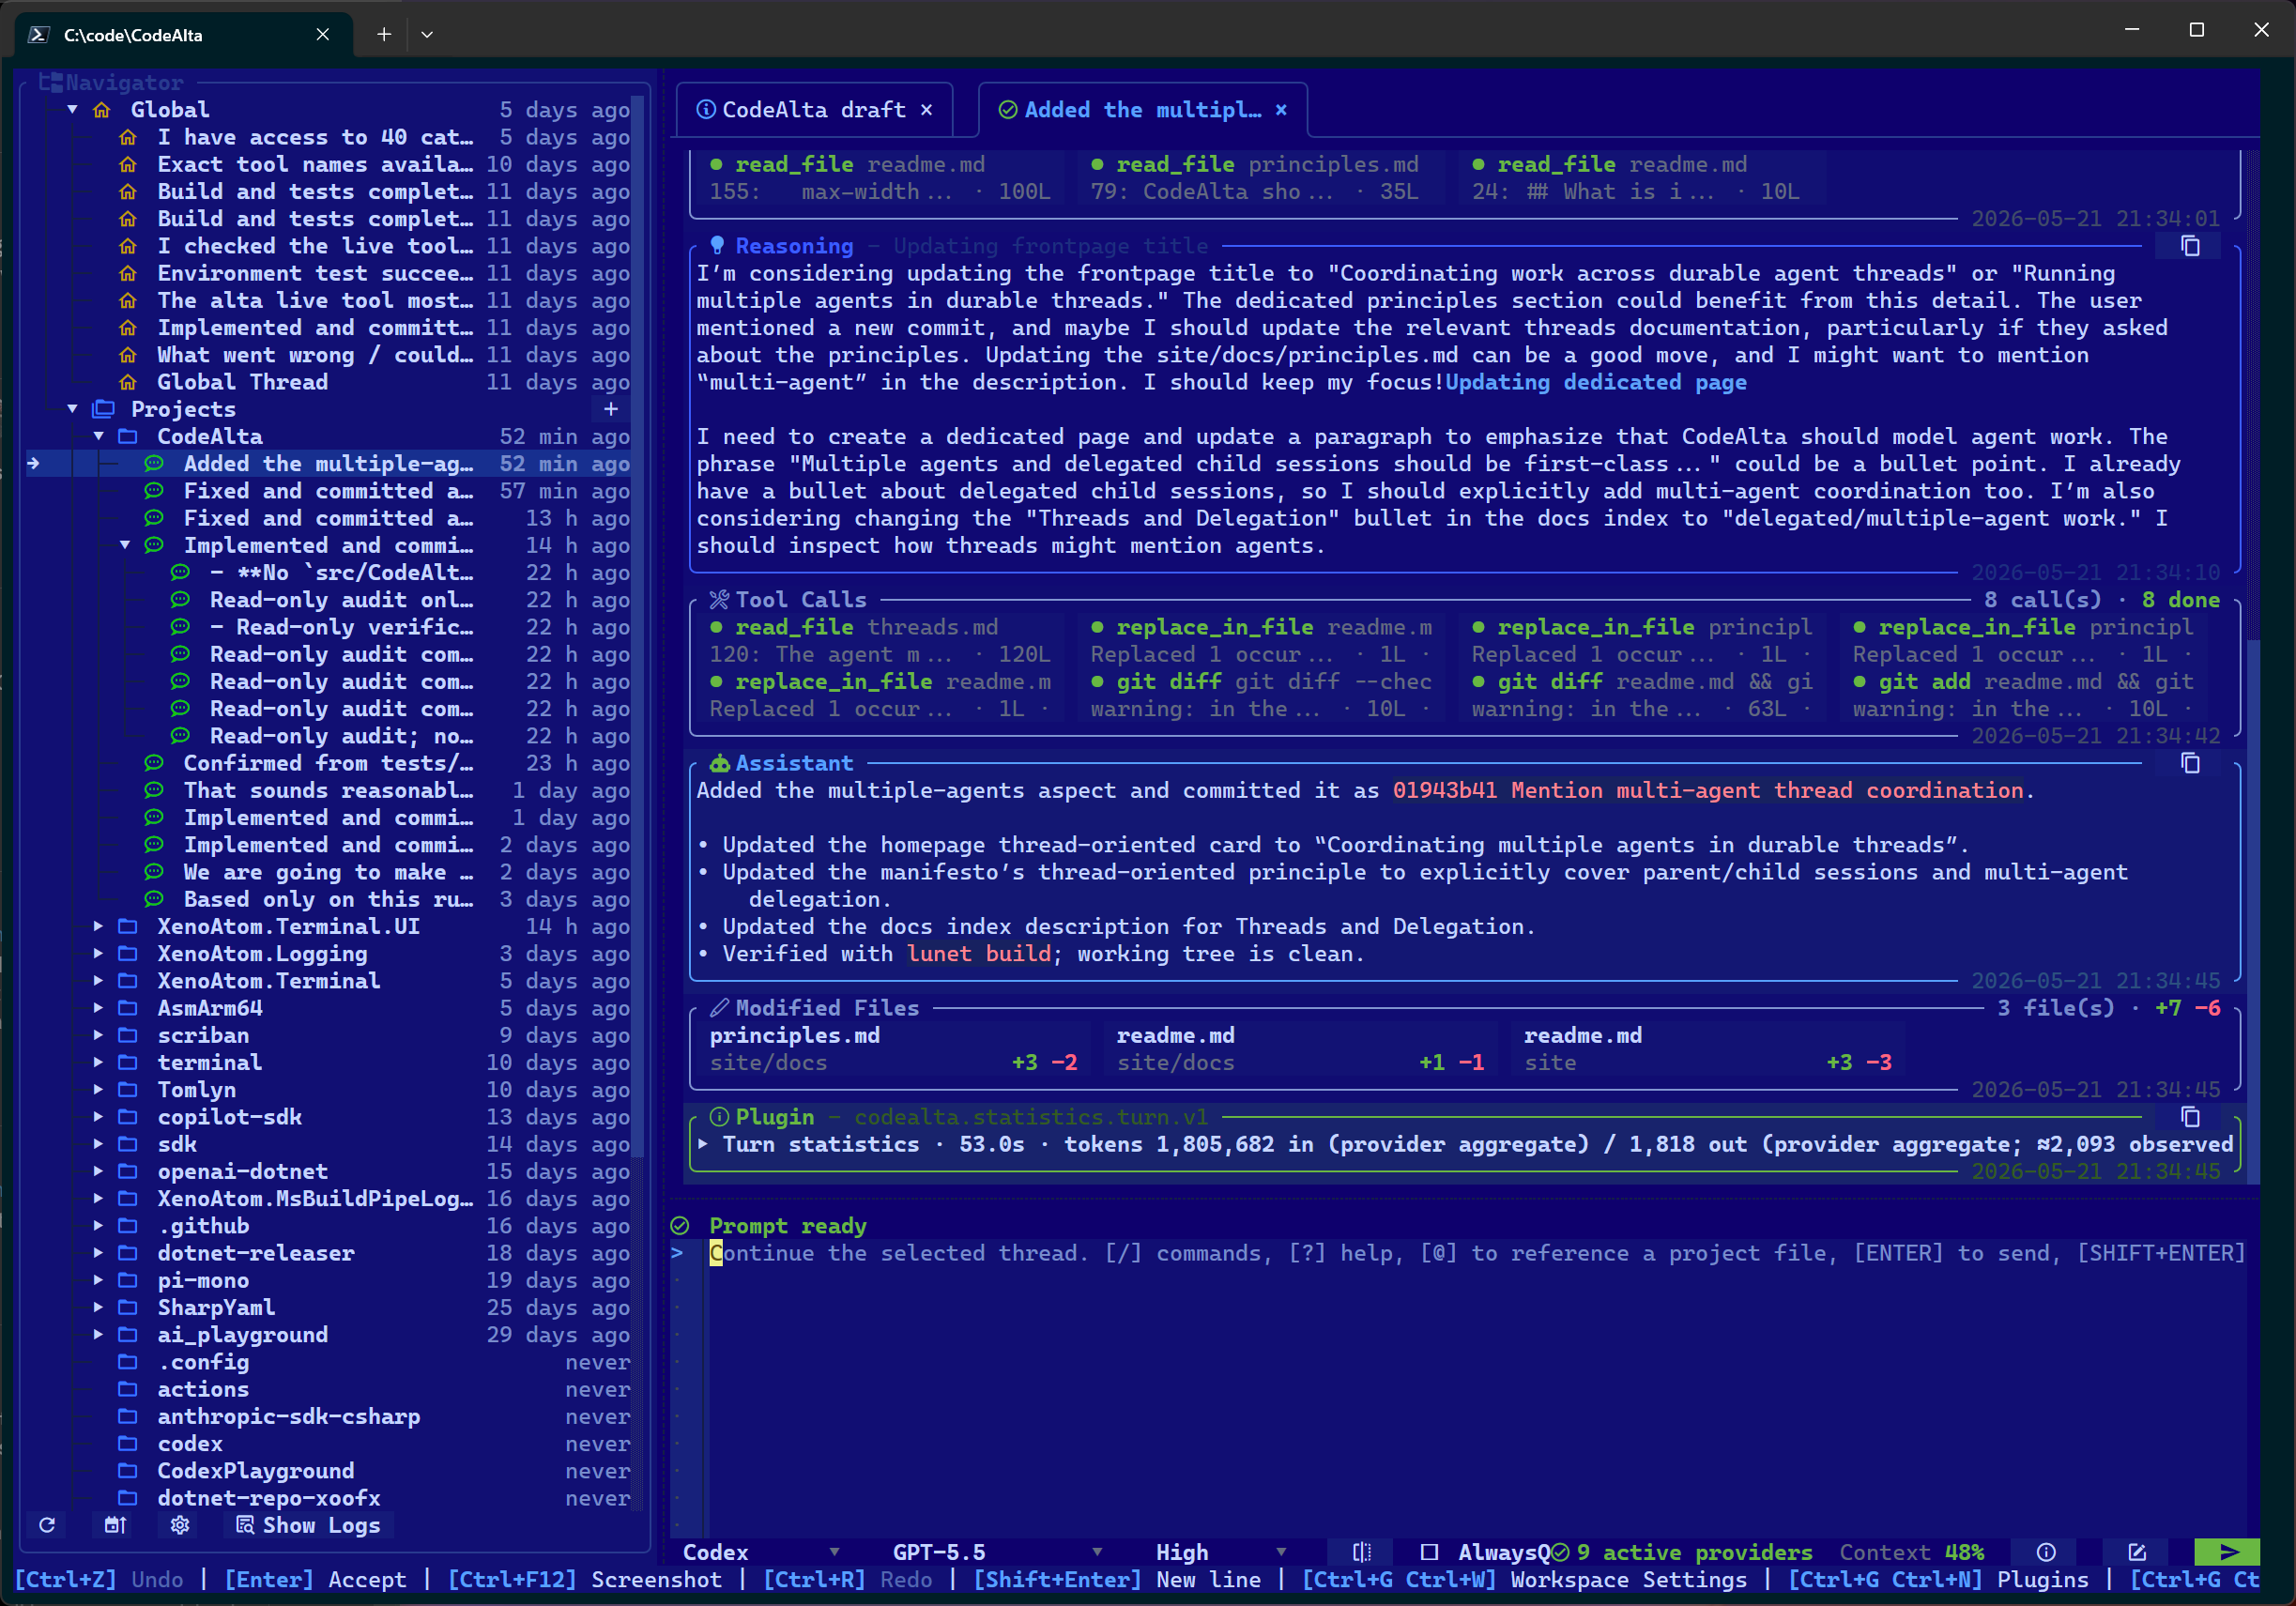Open the GPT-5.5 model dropdown
2296x1606 pixels.
coord(997,1551)
